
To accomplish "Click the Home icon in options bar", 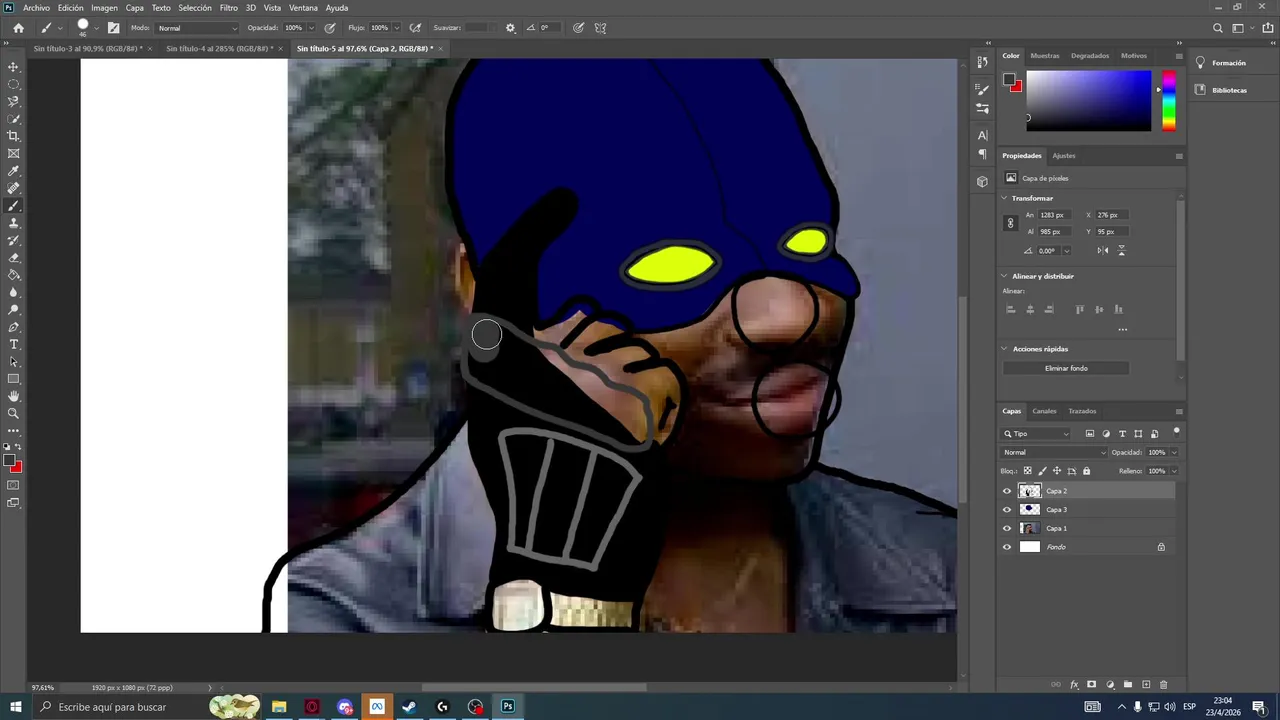I will pos(18,28).
